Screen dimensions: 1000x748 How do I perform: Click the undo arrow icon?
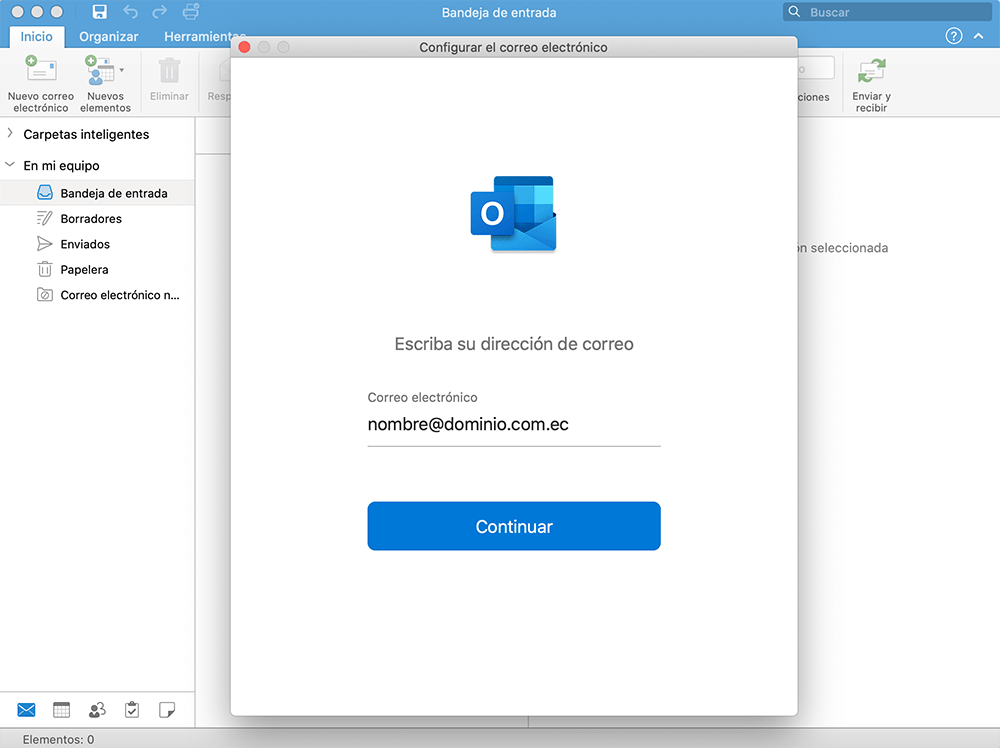pos(130,11)
